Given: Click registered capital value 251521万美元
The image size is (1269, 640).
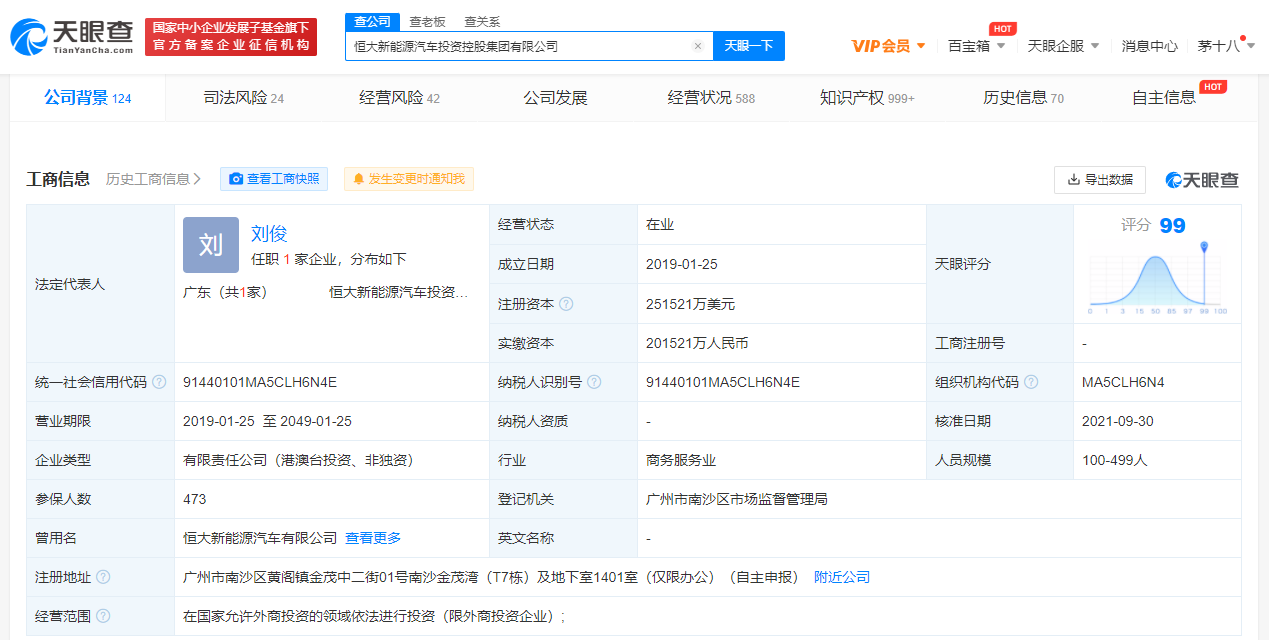Looking at the screenshot, I should pyautogui.click(x=690, y=304).
